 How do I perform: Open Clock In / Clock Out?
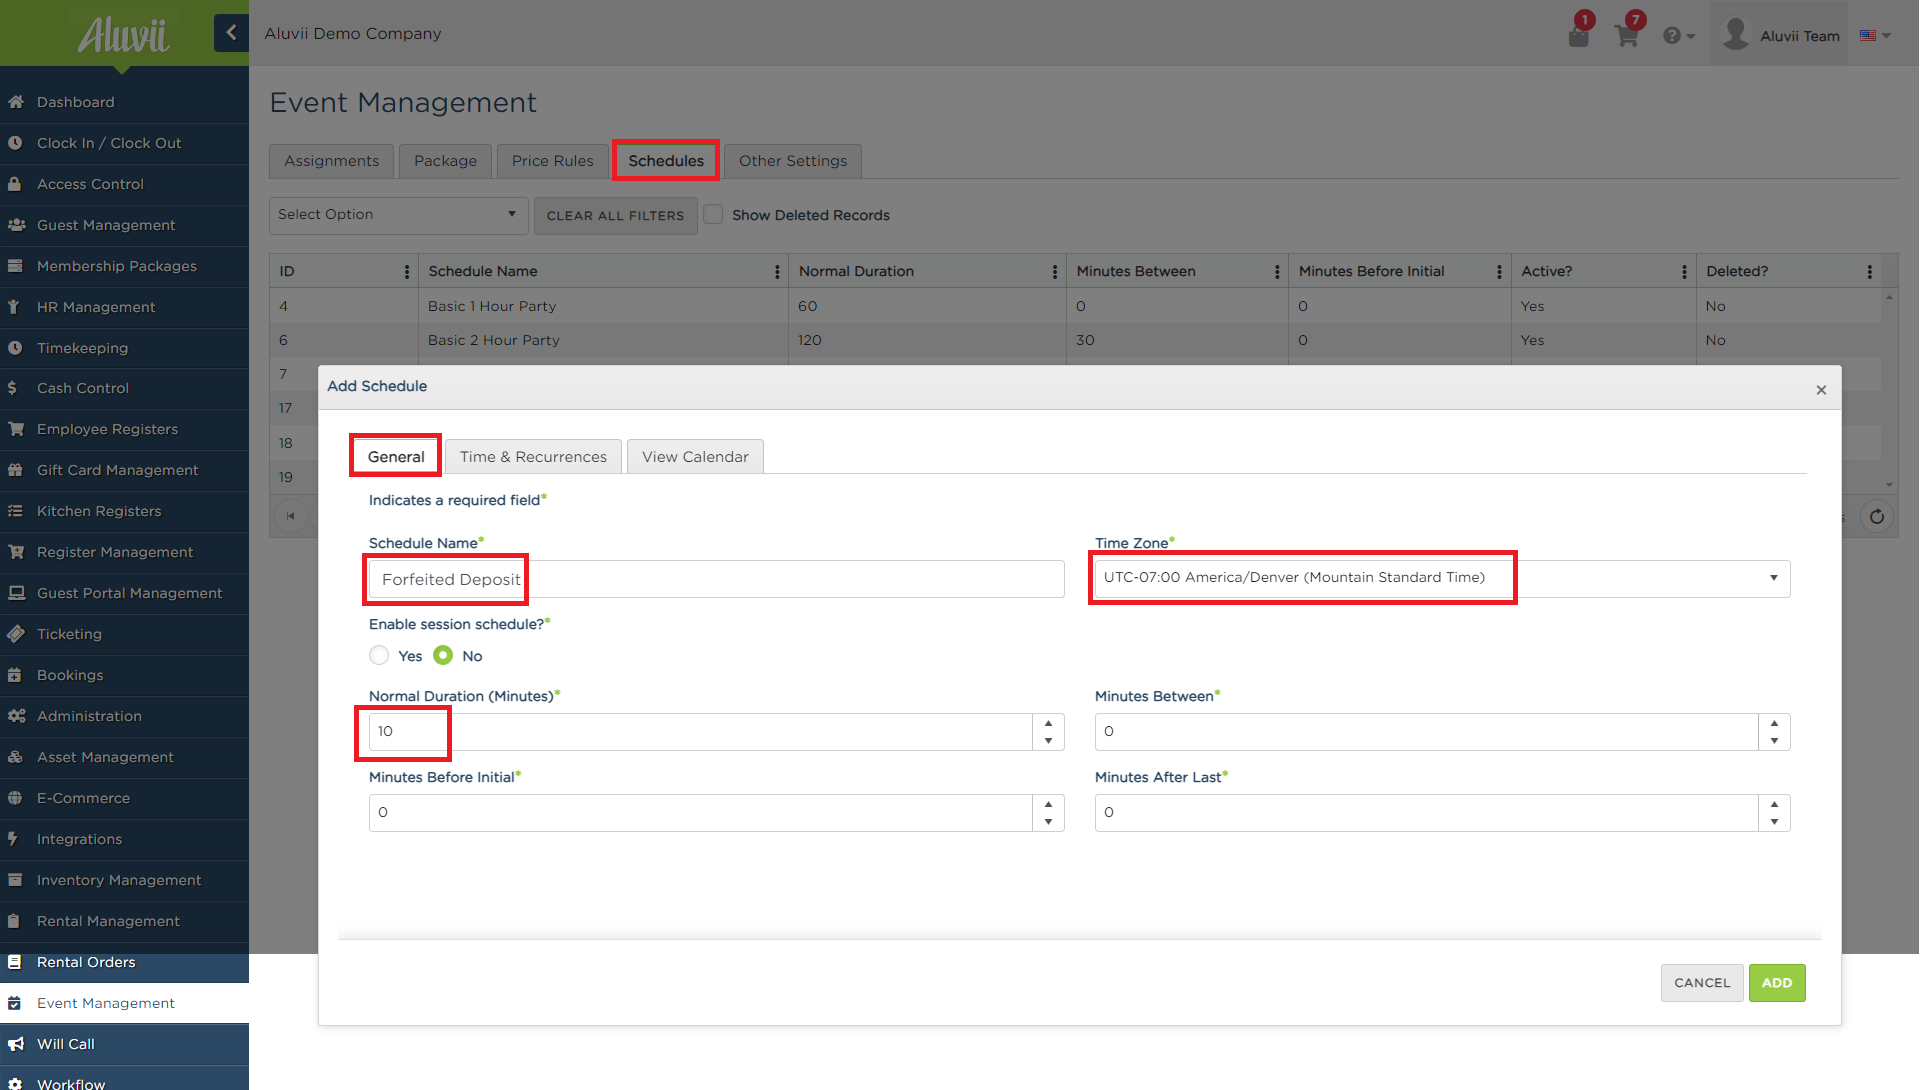[124, 143]
